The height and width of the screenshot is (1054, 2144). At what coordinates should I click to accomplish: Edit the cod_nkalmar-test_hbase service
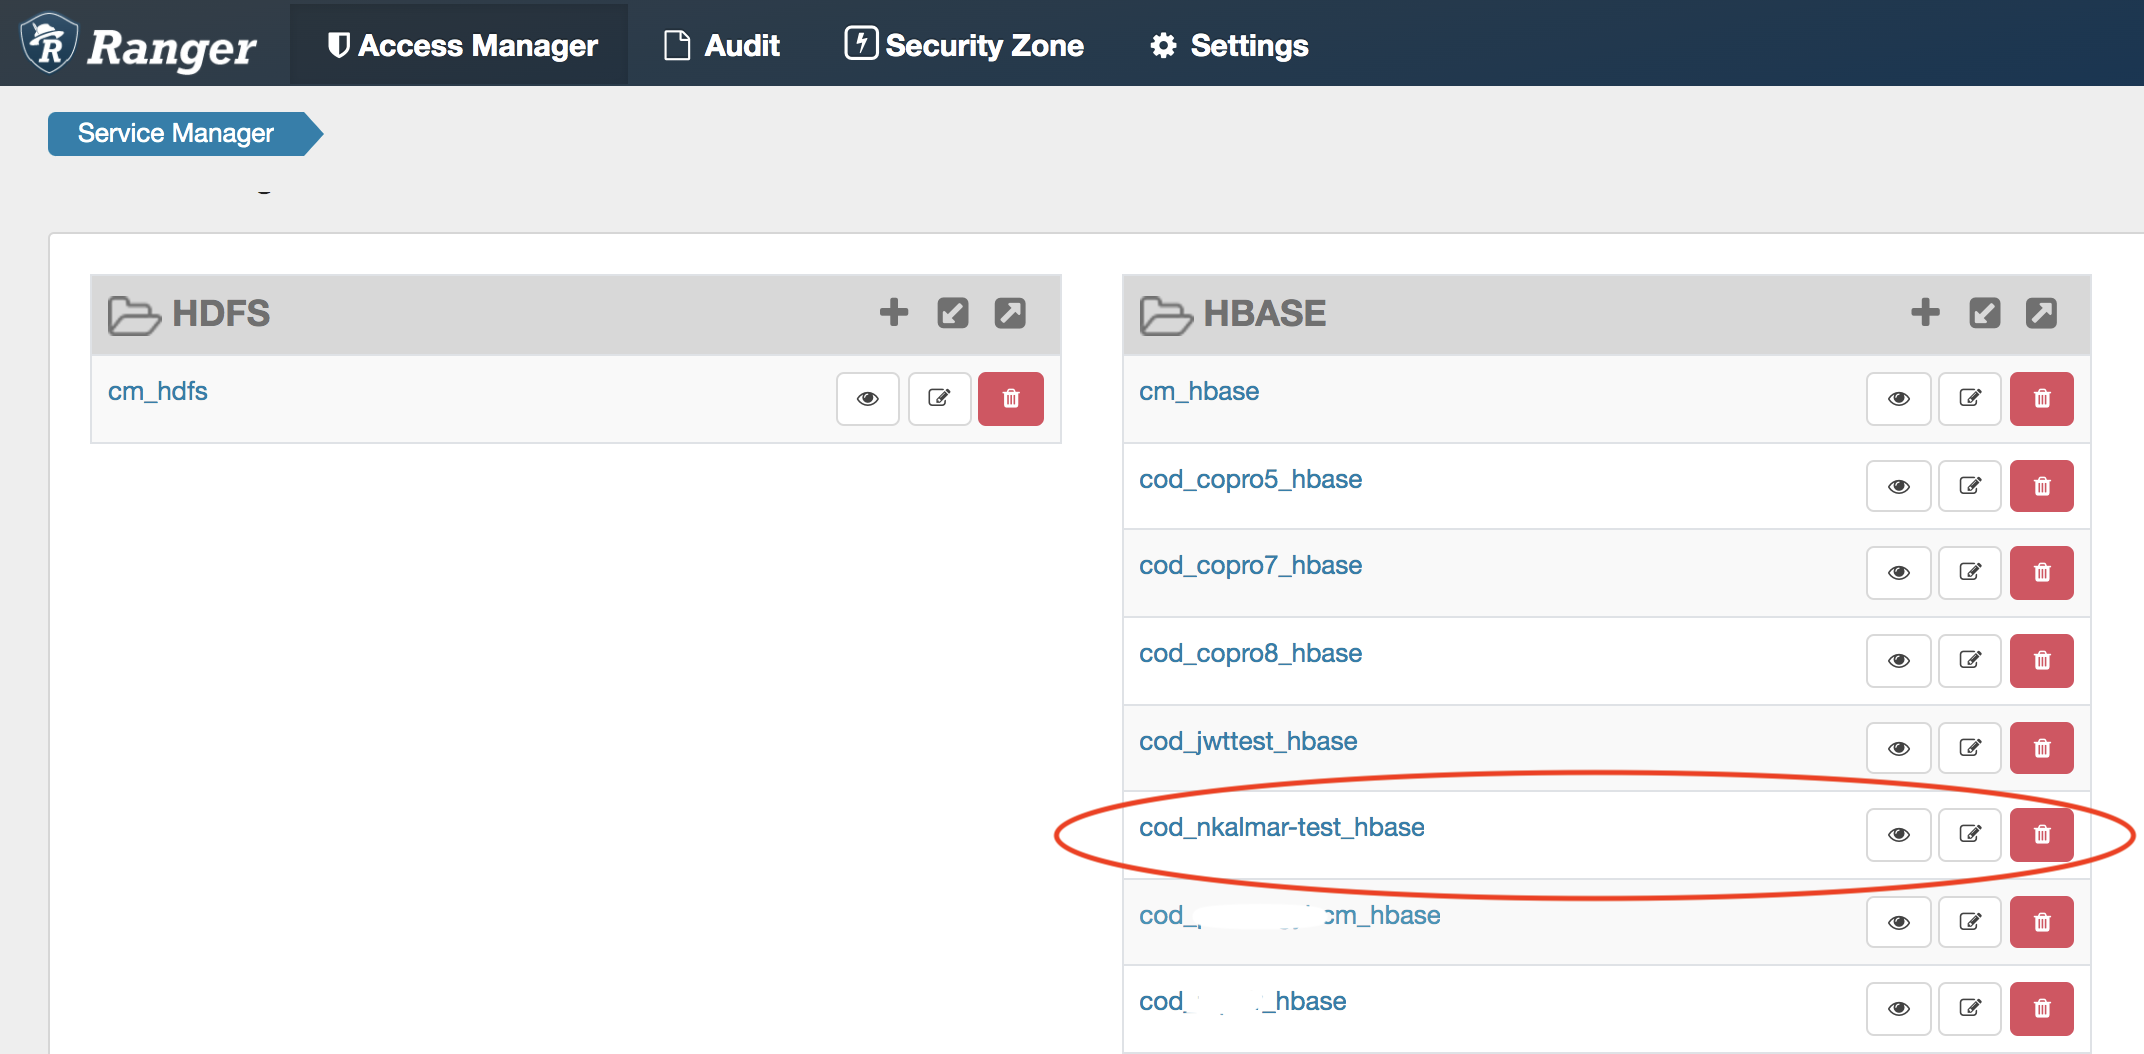(x=1969, y=835)
